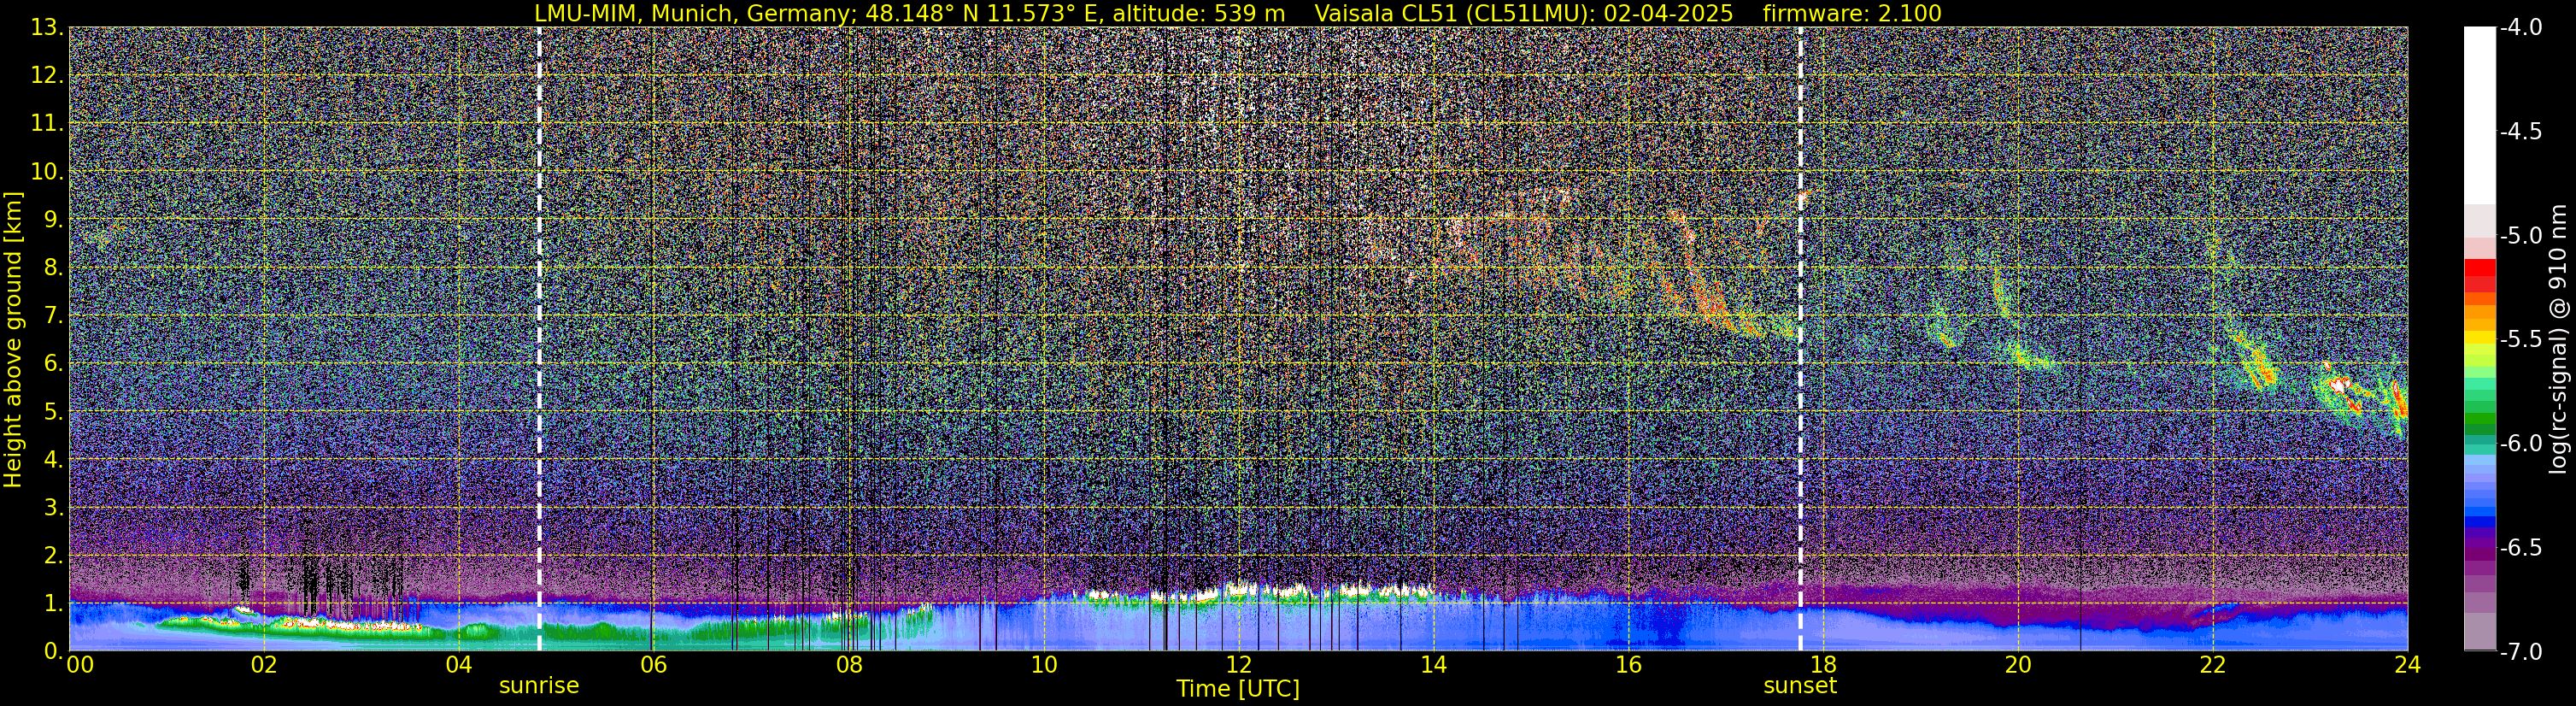Click the '0.' height tick label
This screenshot has height=706, width=2576.
54,651
